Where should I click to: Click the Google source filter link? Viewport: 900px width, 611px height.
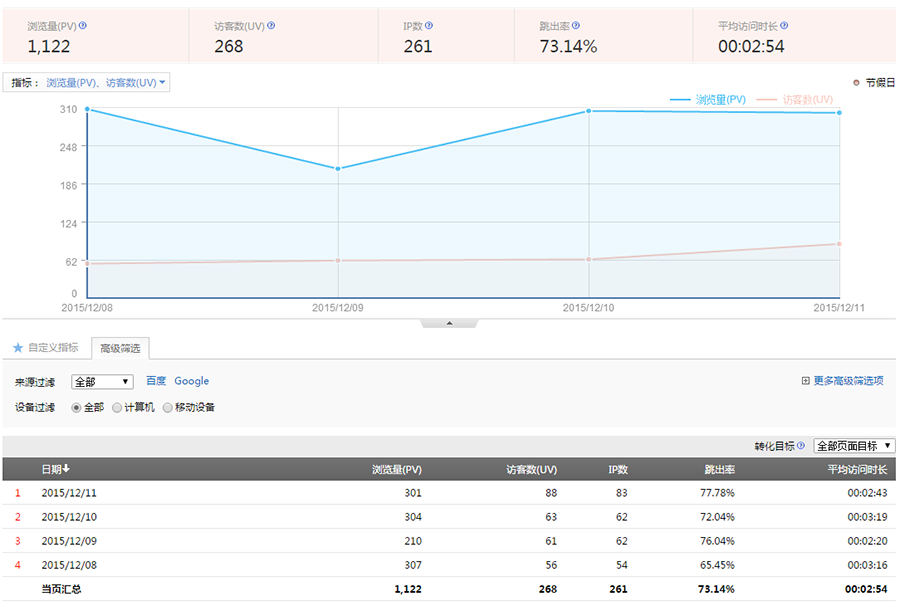(x=192, y=381)
